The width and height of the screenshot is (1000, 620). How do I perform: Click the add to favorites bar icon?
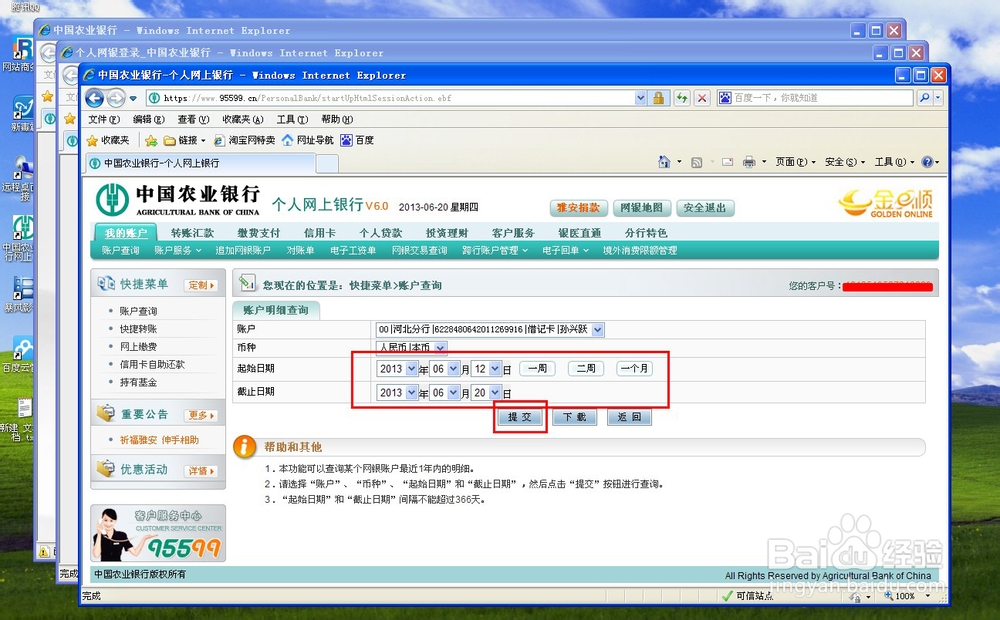tap(151, 140)
